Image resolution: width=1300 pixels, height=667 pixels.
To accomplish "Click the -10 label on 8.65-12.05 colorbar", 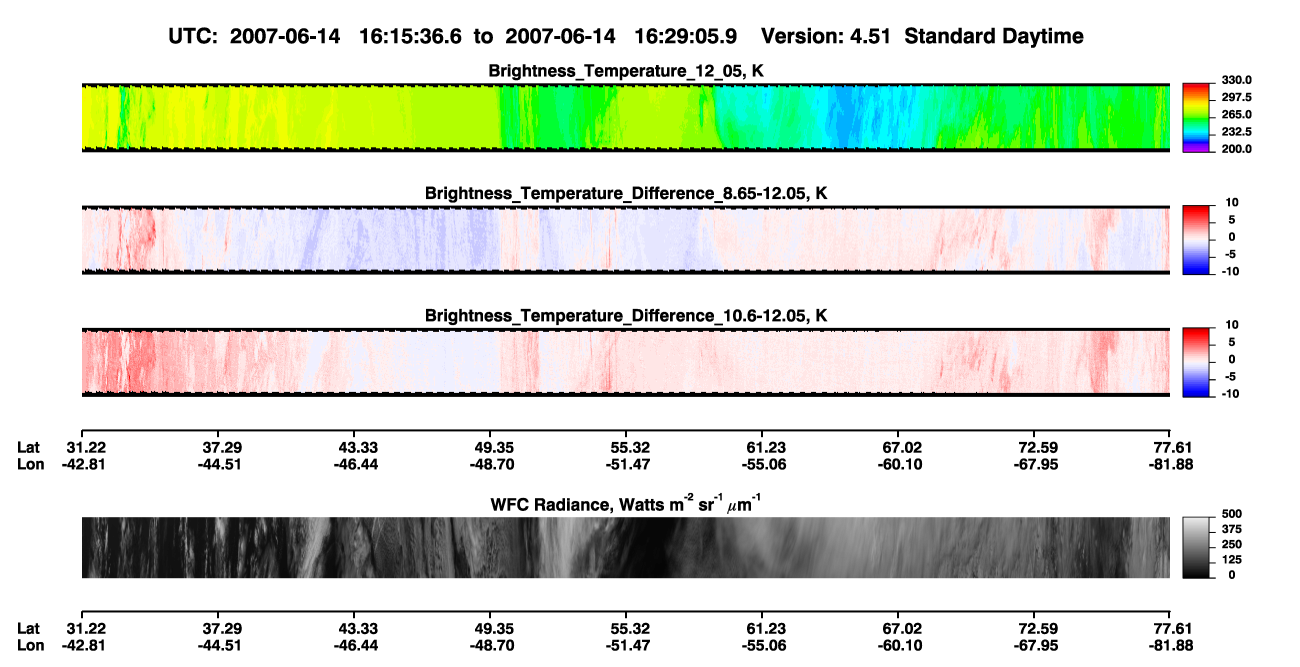I will 1229,271.
